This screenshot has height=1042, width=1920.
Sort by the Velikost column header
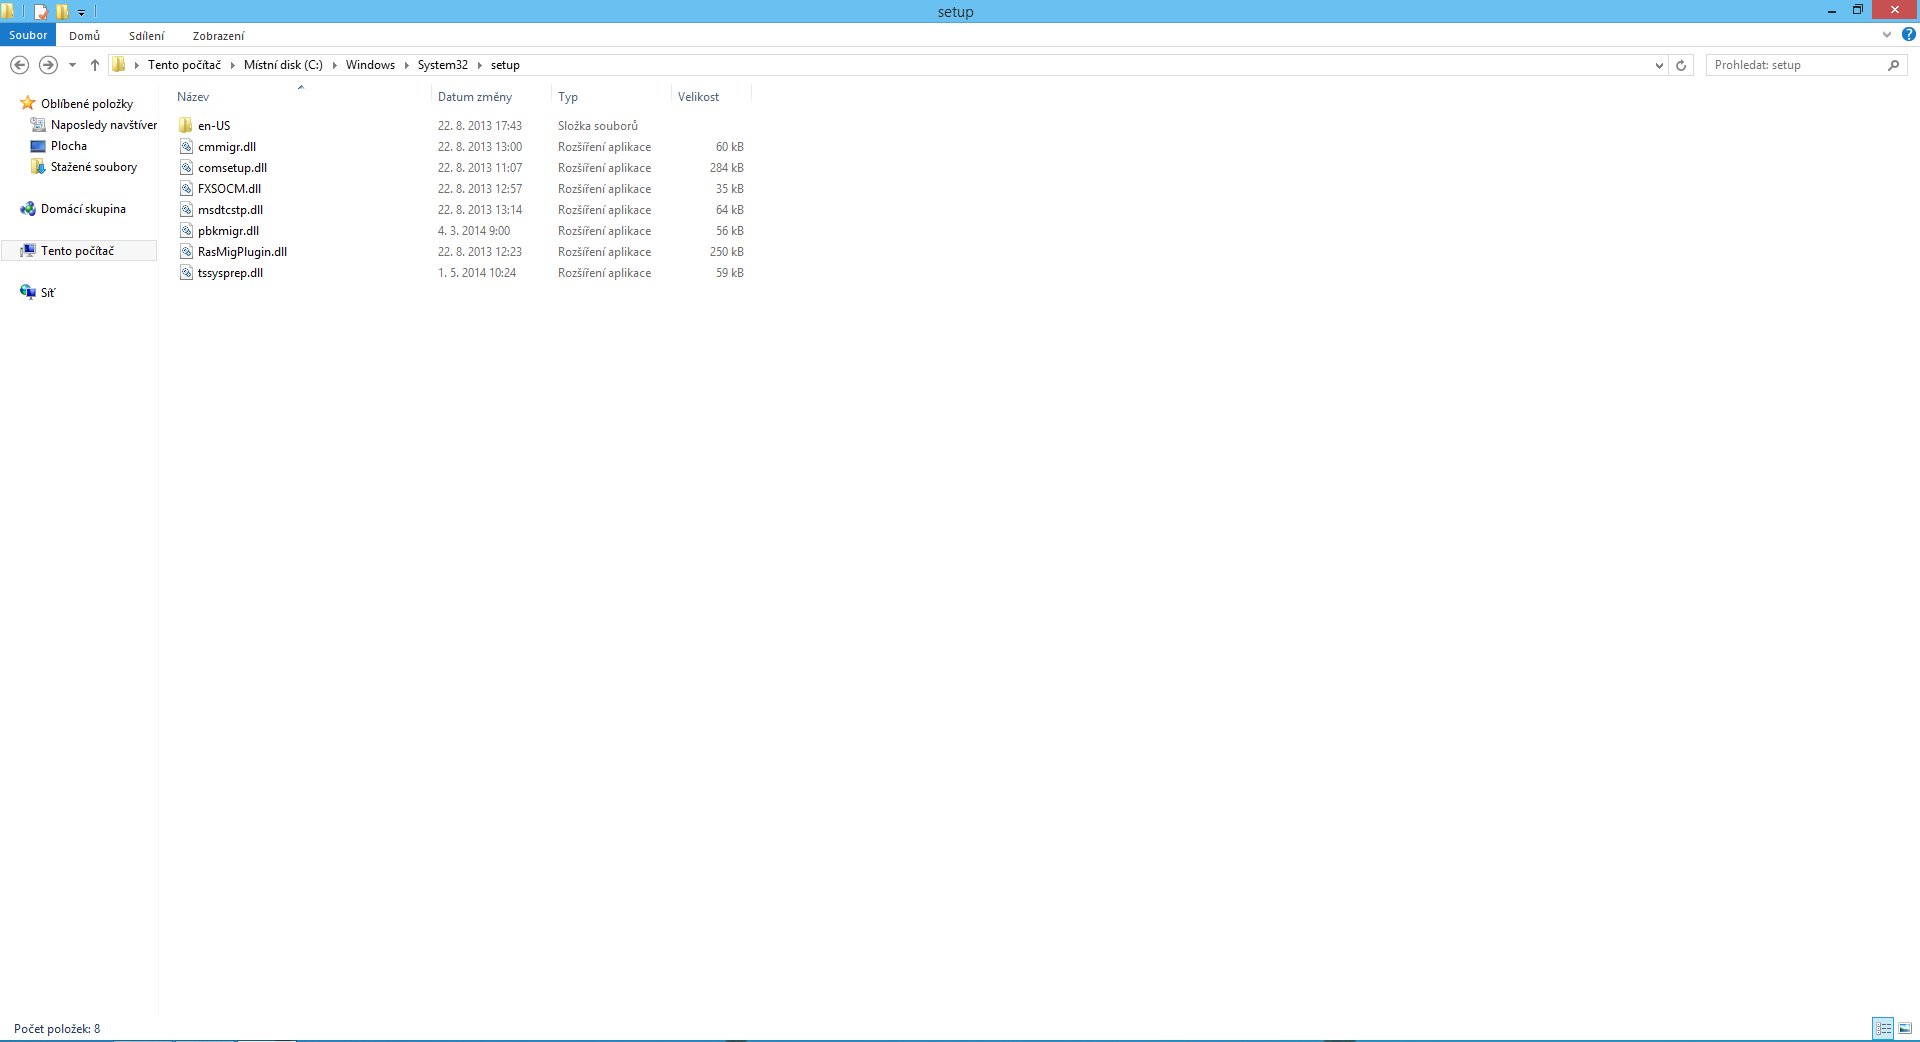pos(711,97)
